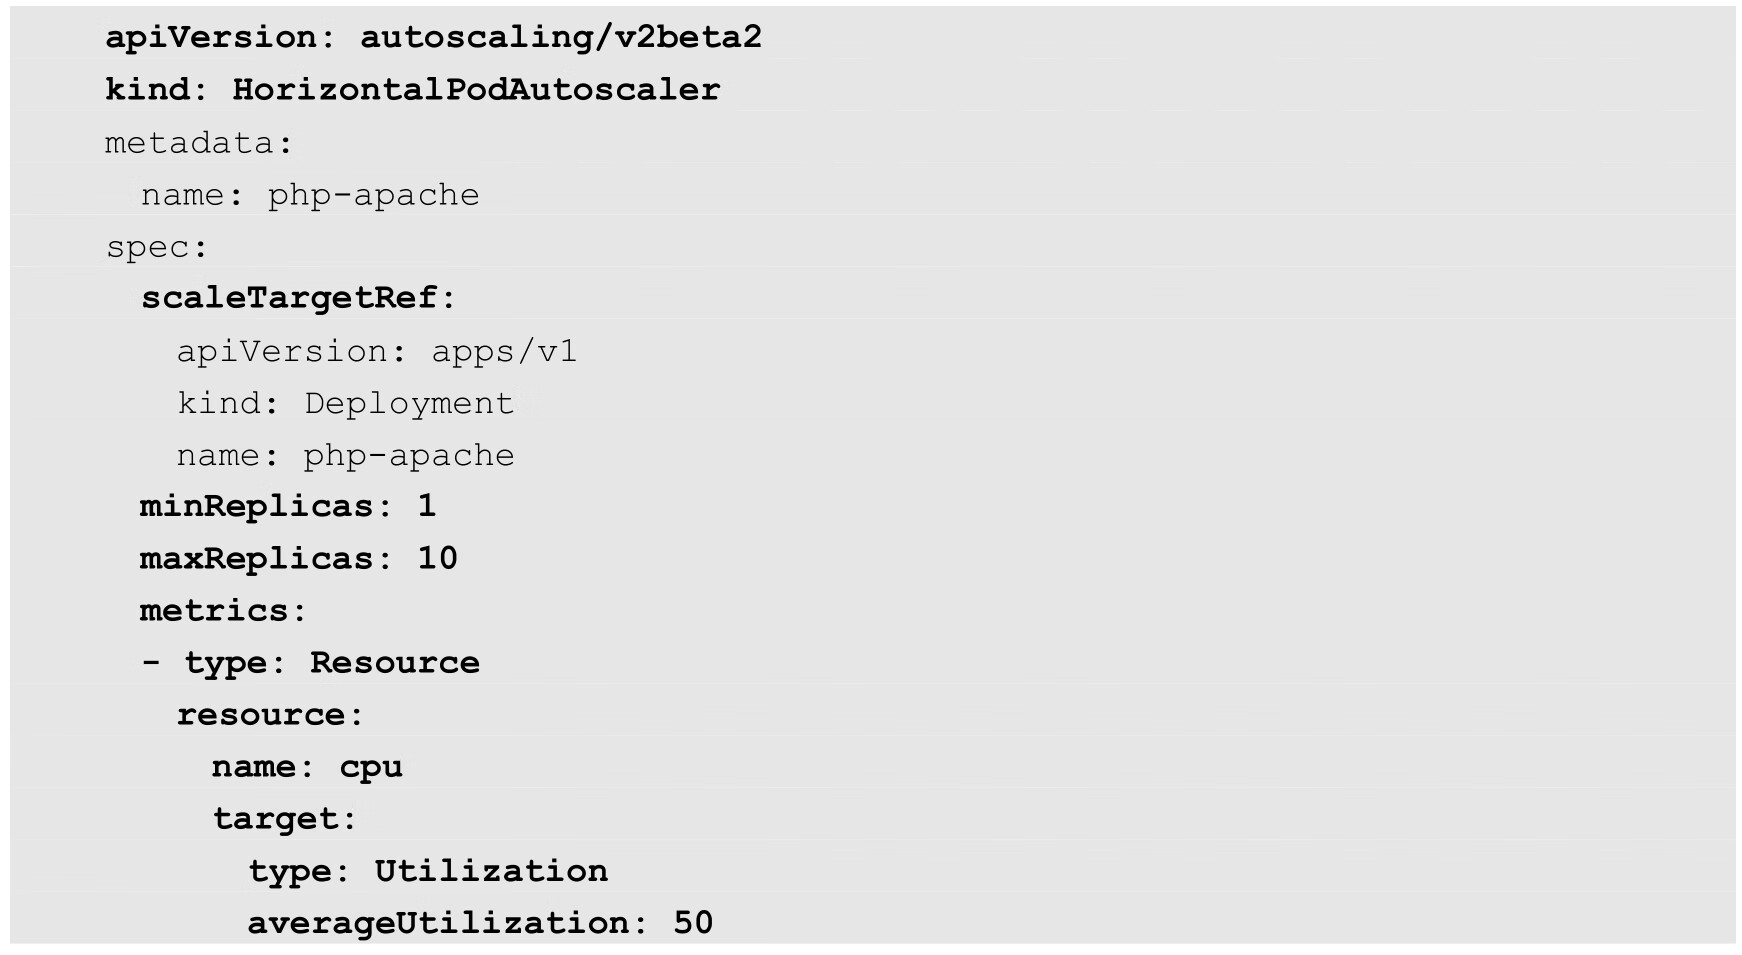Click the metrics key
Viewport: 1742px width, 955px height.
click(x=214, y=610)
